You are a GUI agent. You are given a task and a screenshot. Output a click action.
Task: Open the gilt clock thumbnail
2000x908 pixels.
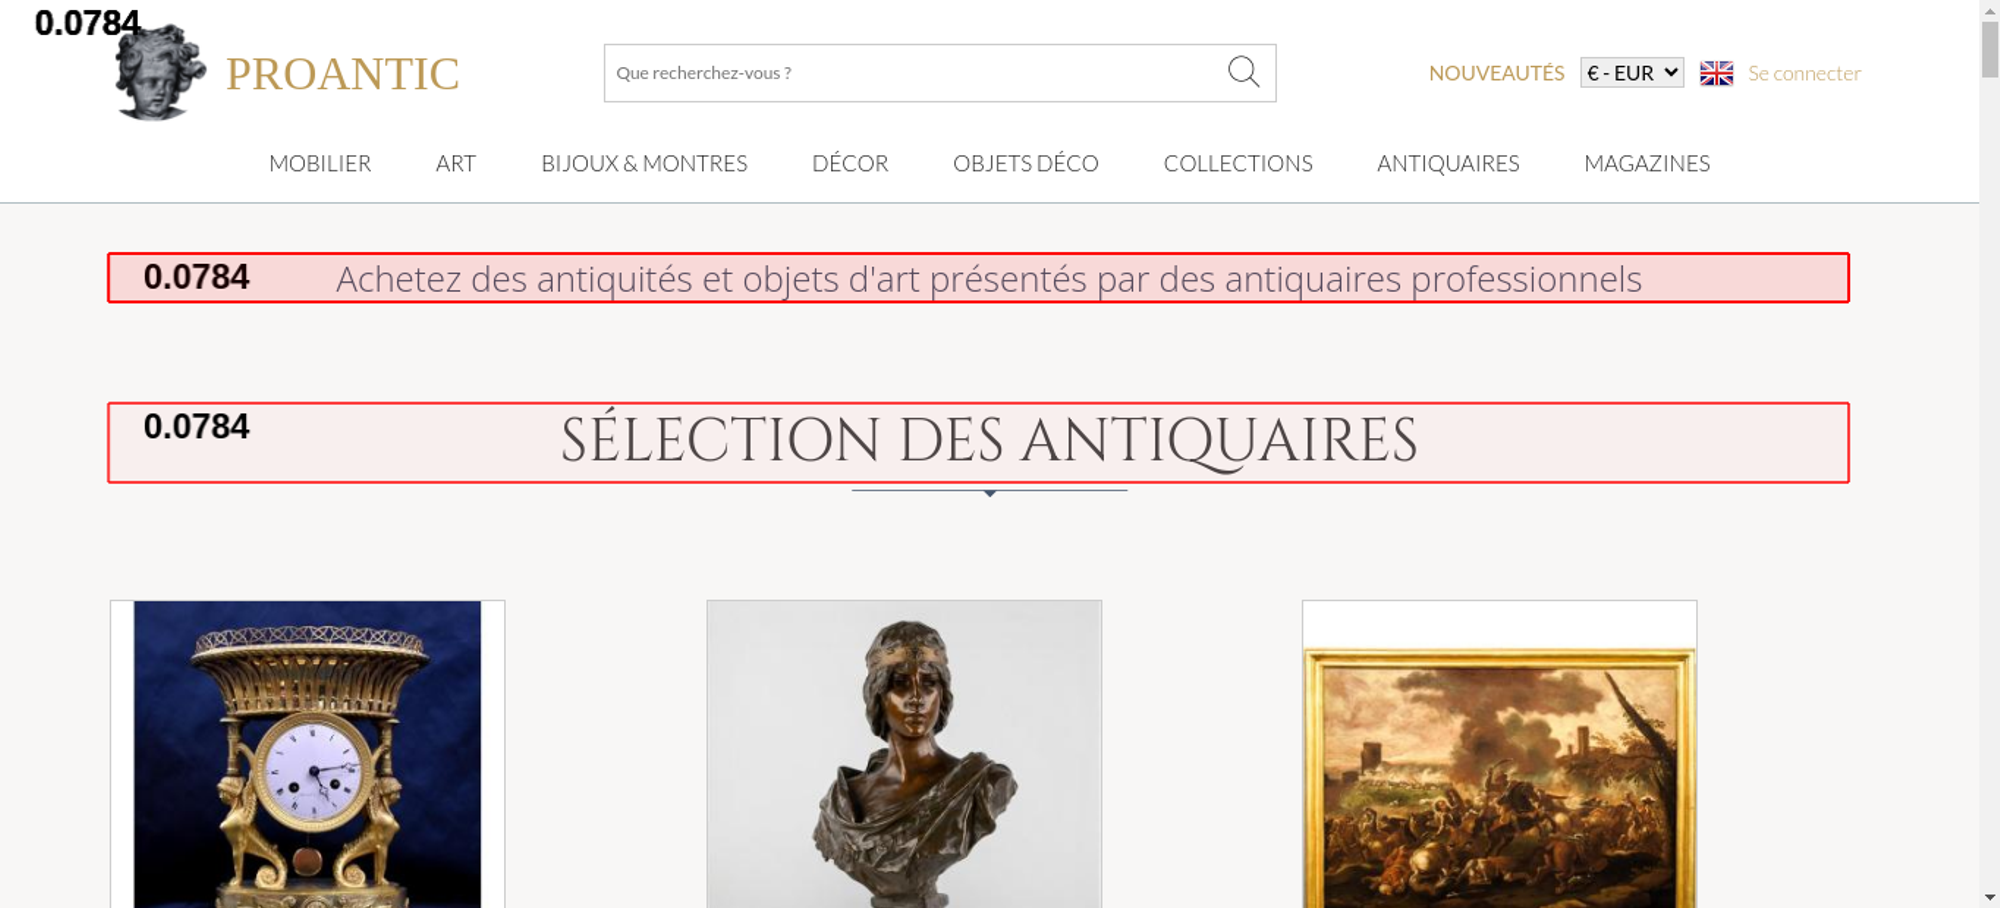(307, 754)
